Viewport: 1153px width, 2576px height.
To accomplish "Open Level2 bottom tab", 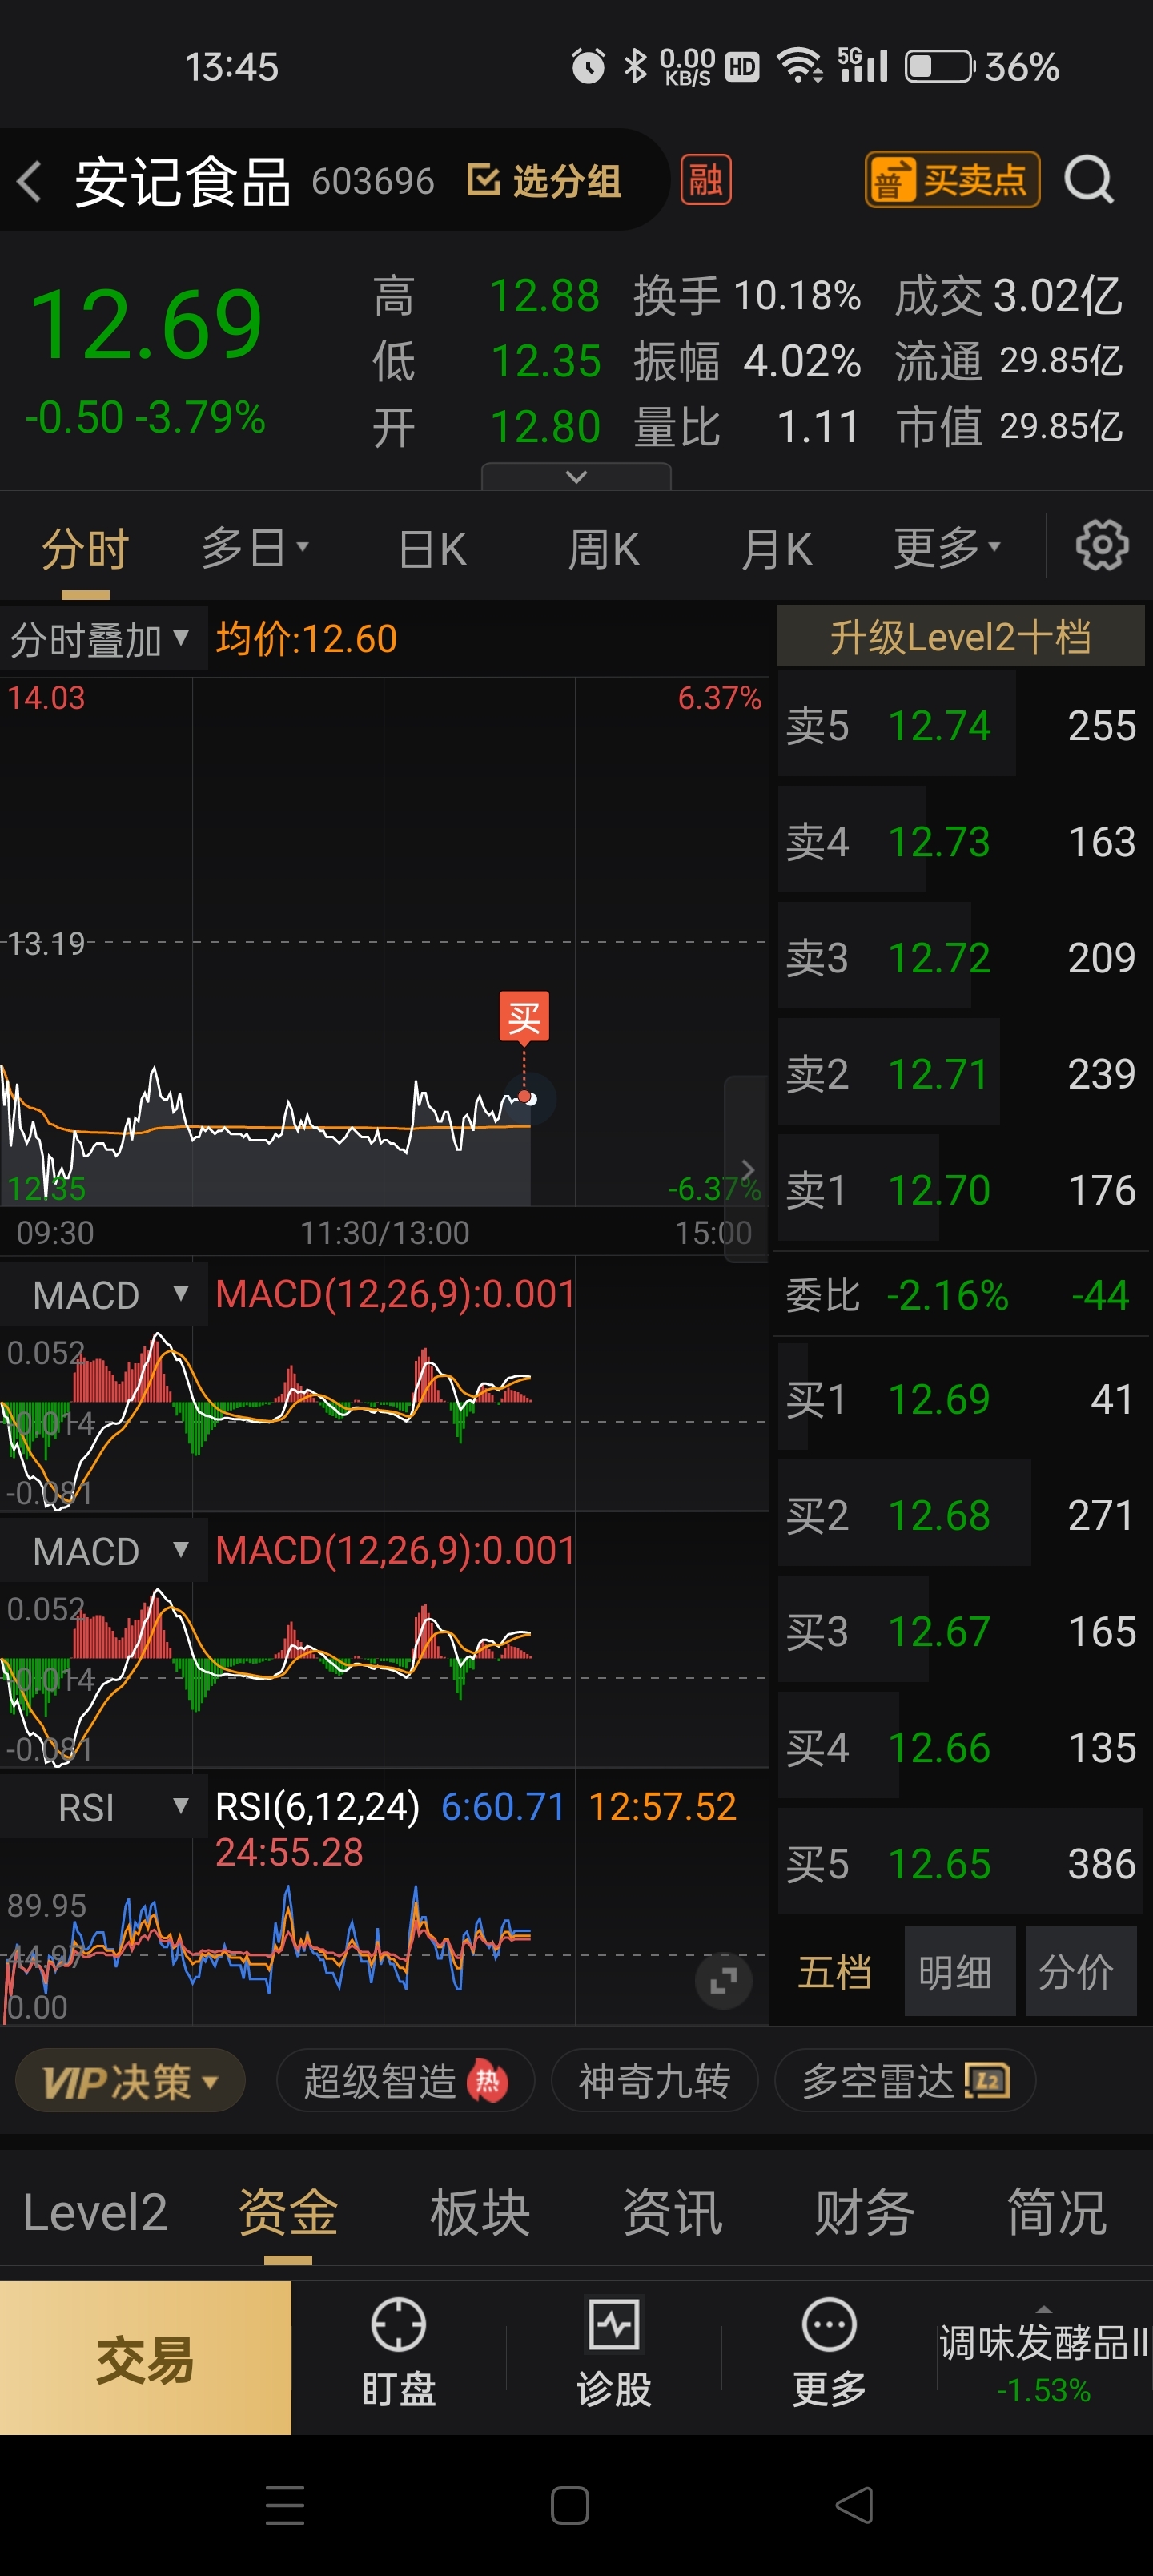I will (95, 2211).
